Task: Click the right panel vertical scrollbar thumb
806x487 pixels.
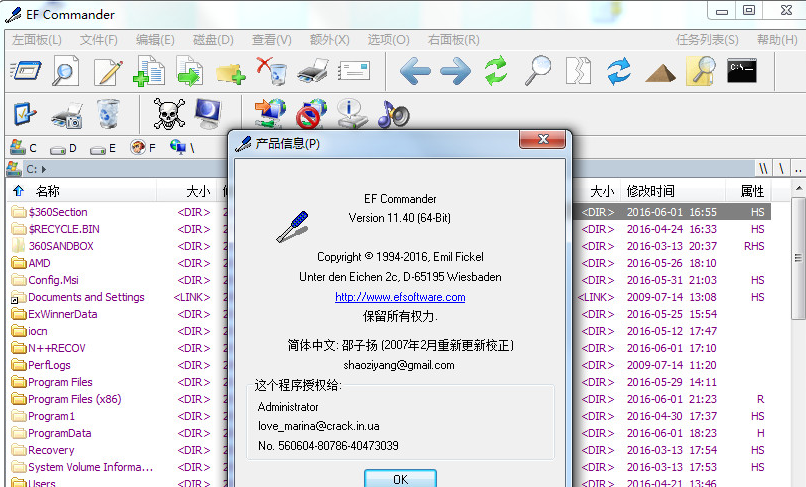Action: click(798, 257)
